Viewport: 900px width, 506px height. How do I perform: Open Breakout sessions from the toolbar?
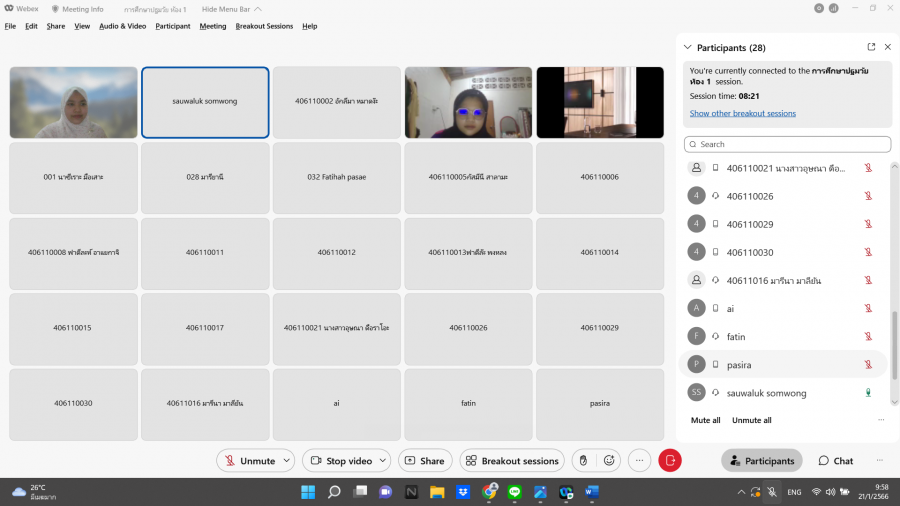tap(512, 461)
